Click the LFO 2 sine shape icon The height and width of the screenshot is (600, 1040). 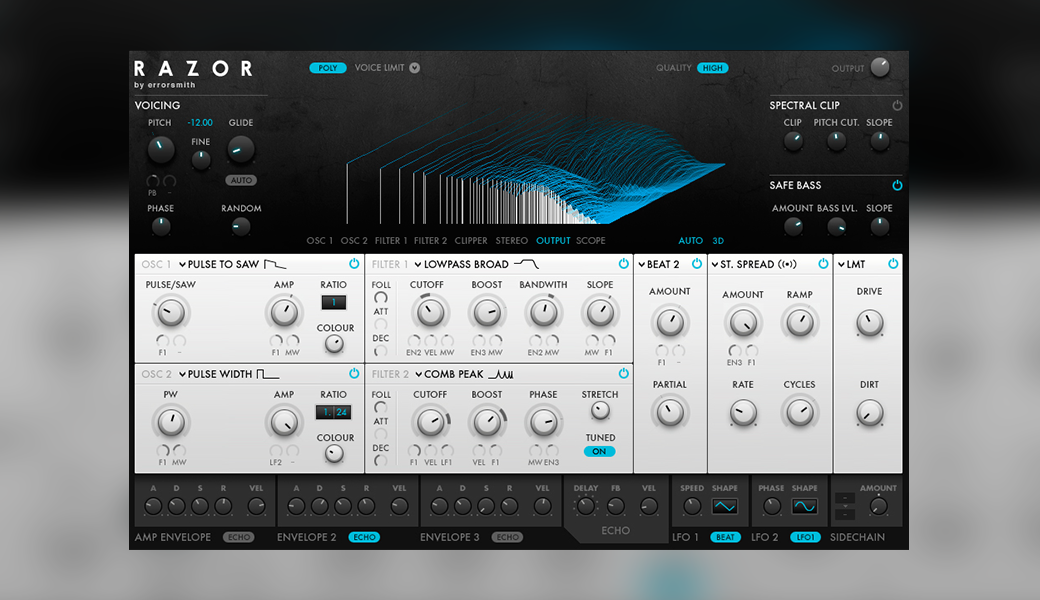pos(805,507)
